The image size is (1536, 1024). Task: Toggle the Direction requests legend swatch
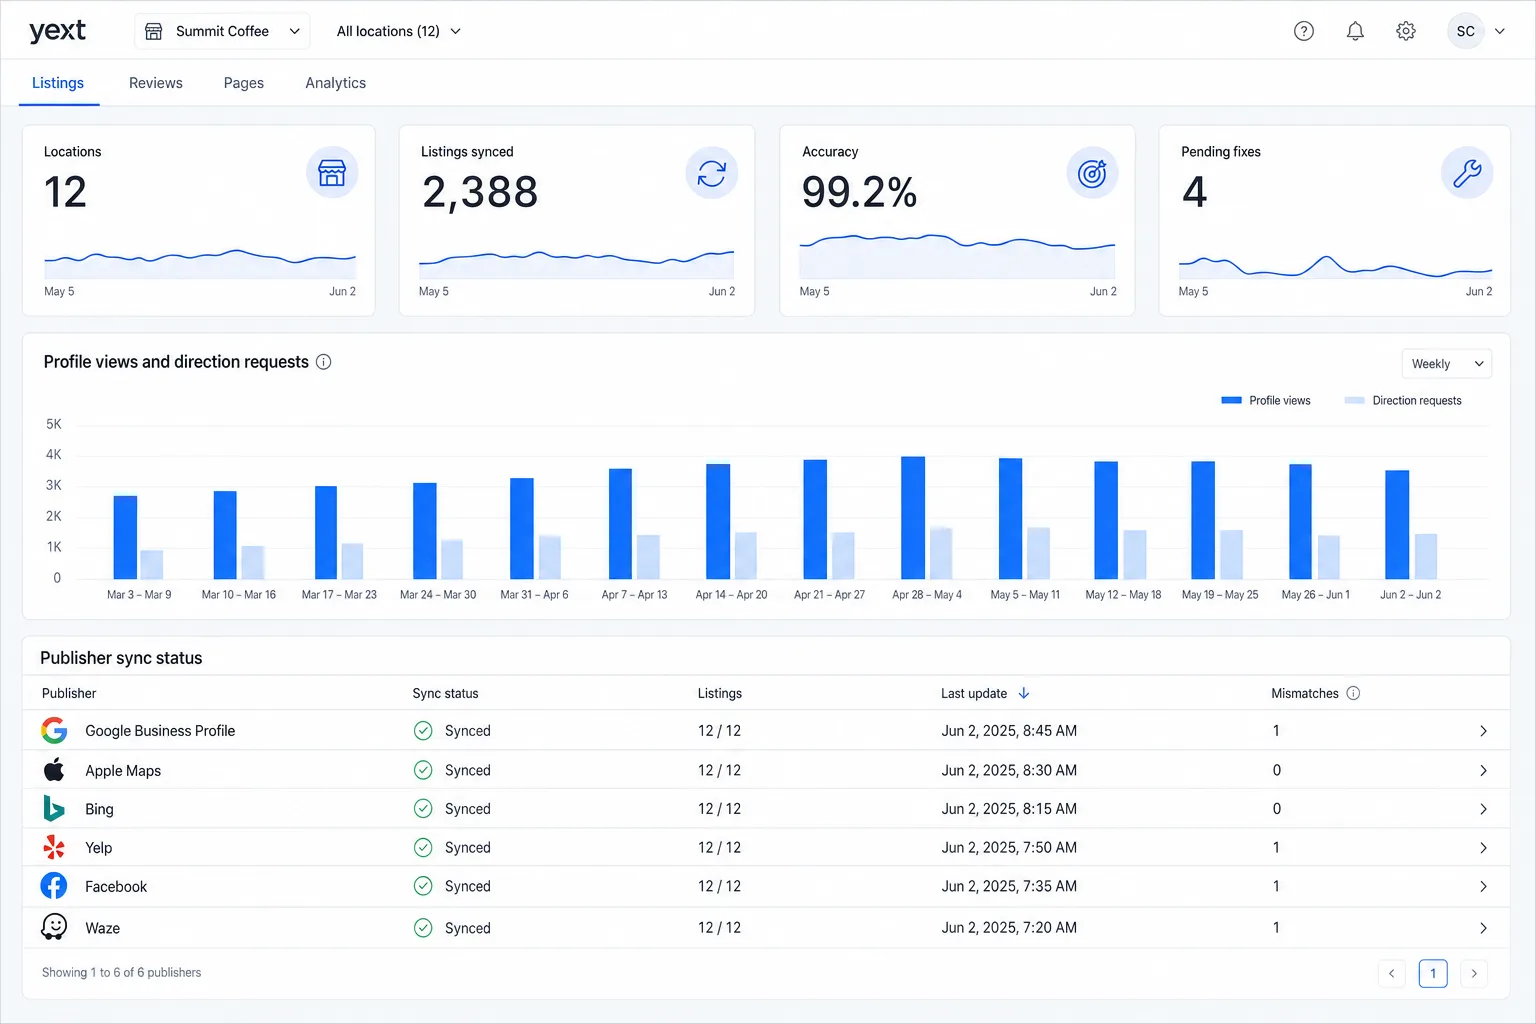tap(1355, 400)
